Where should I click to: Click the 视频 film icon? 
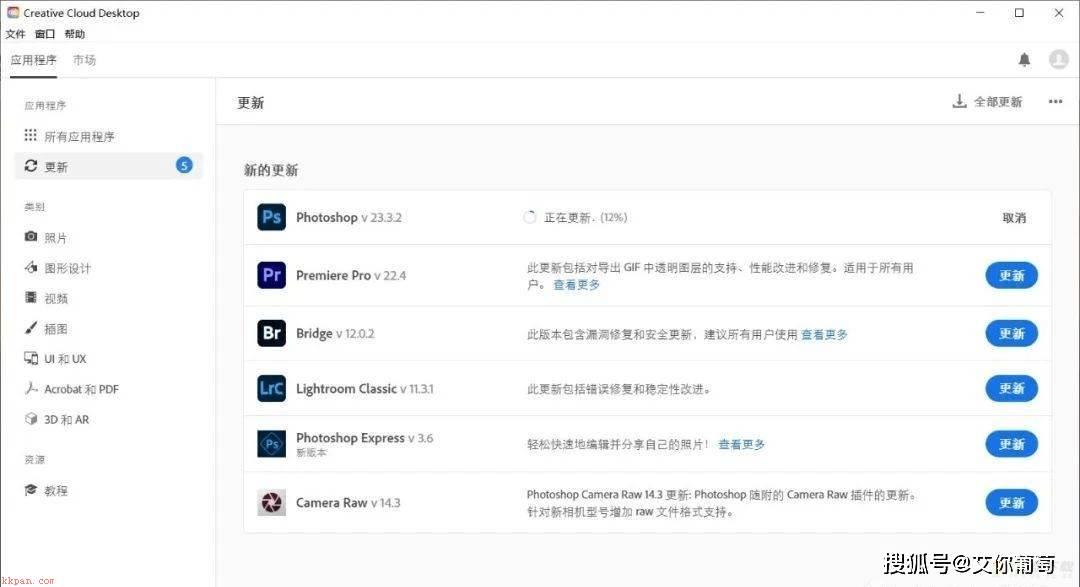tap(31, 297)
